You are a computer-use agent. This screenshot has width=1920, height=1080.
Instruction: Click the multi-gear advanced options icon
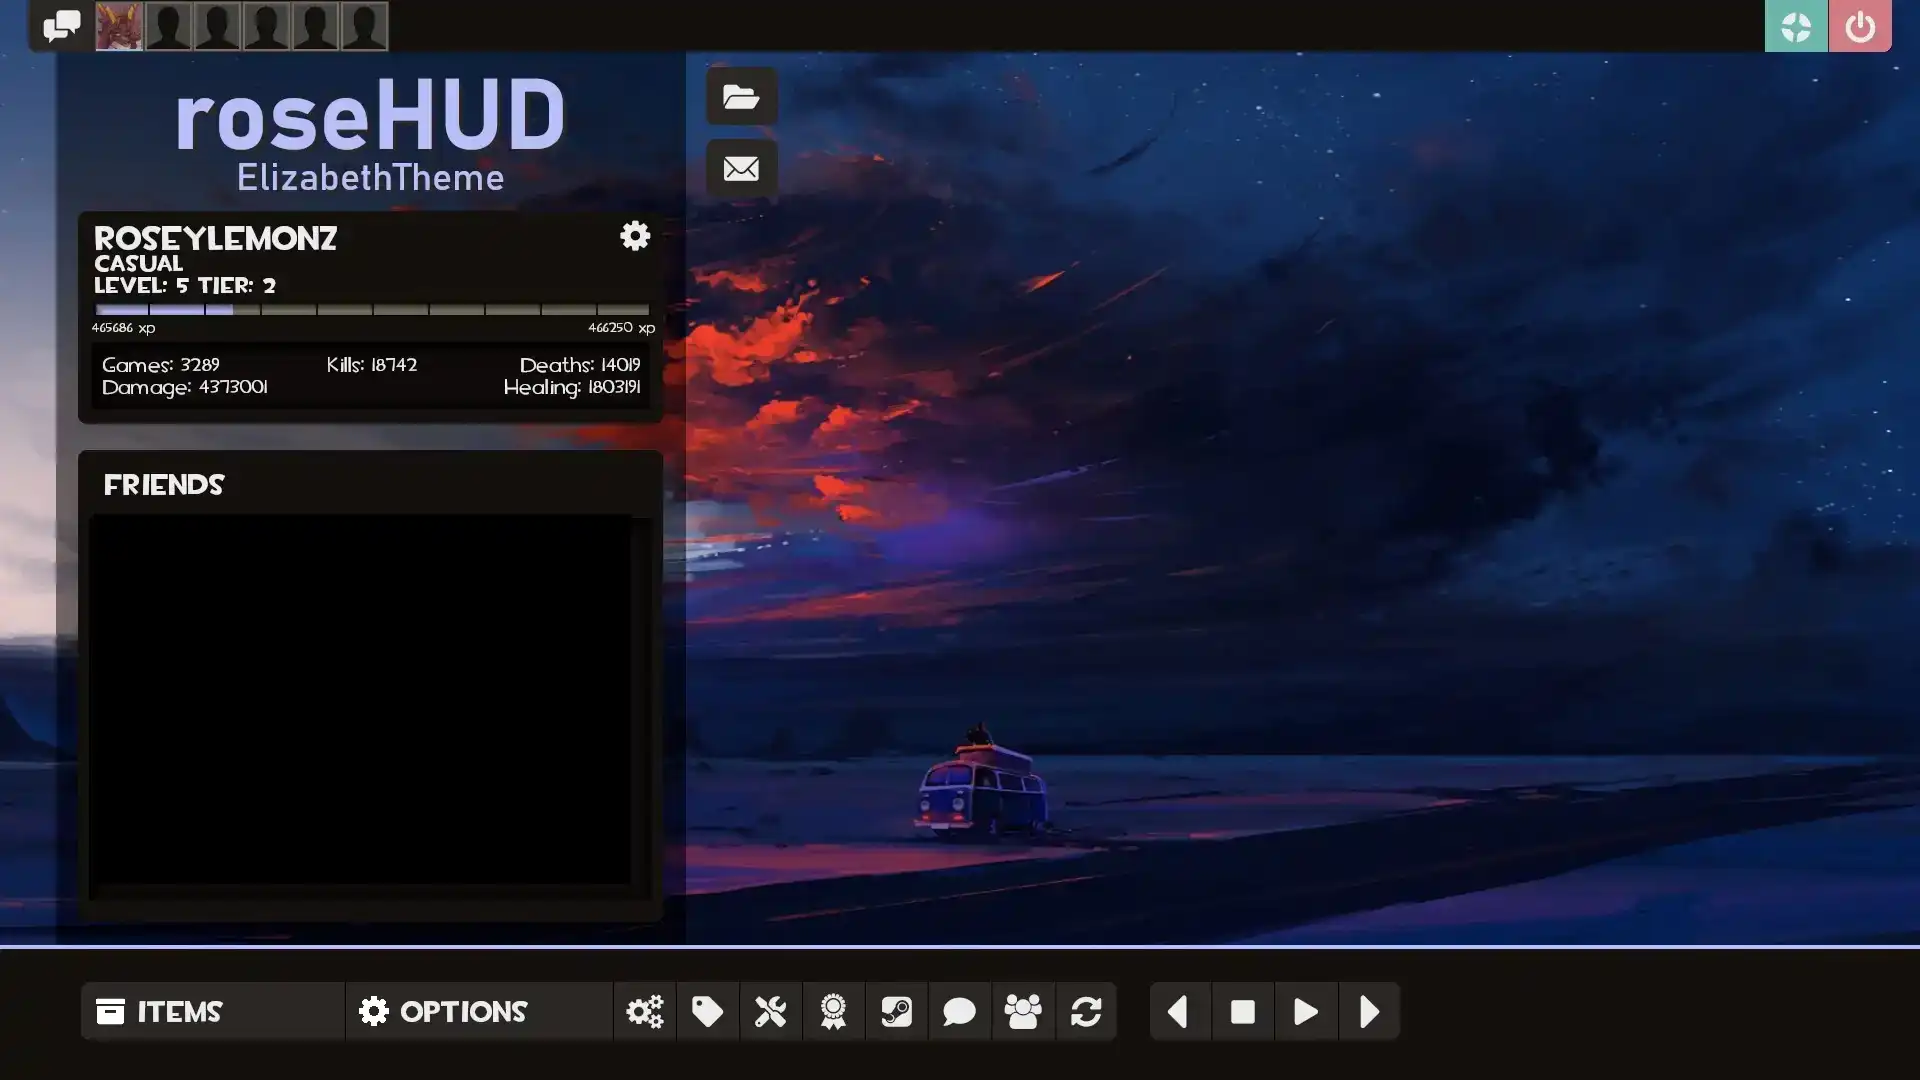pos(644,1012)
